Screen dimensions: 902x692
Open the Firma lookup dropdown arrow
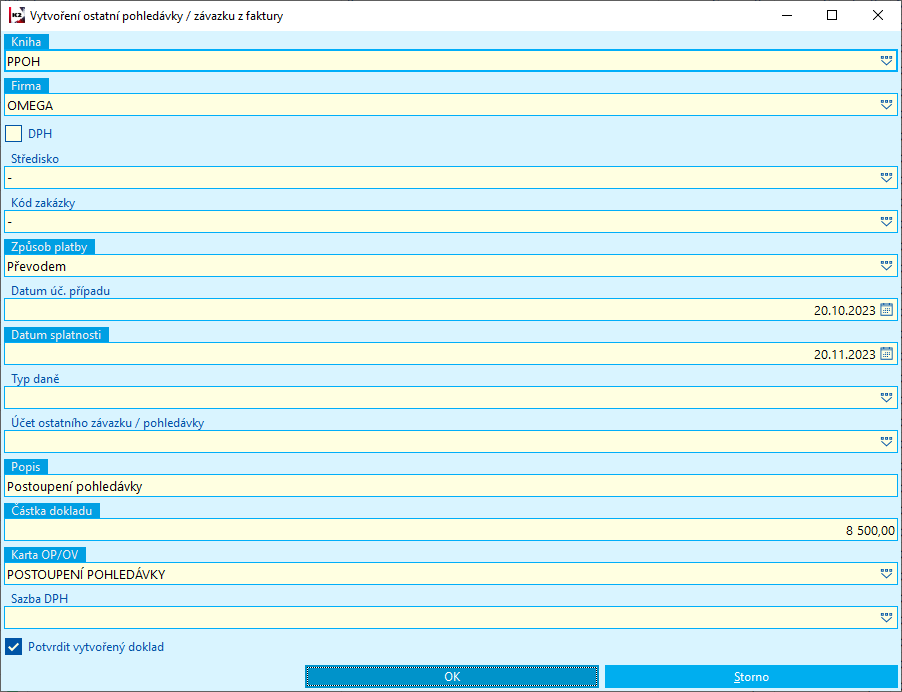tap(886, 105)
